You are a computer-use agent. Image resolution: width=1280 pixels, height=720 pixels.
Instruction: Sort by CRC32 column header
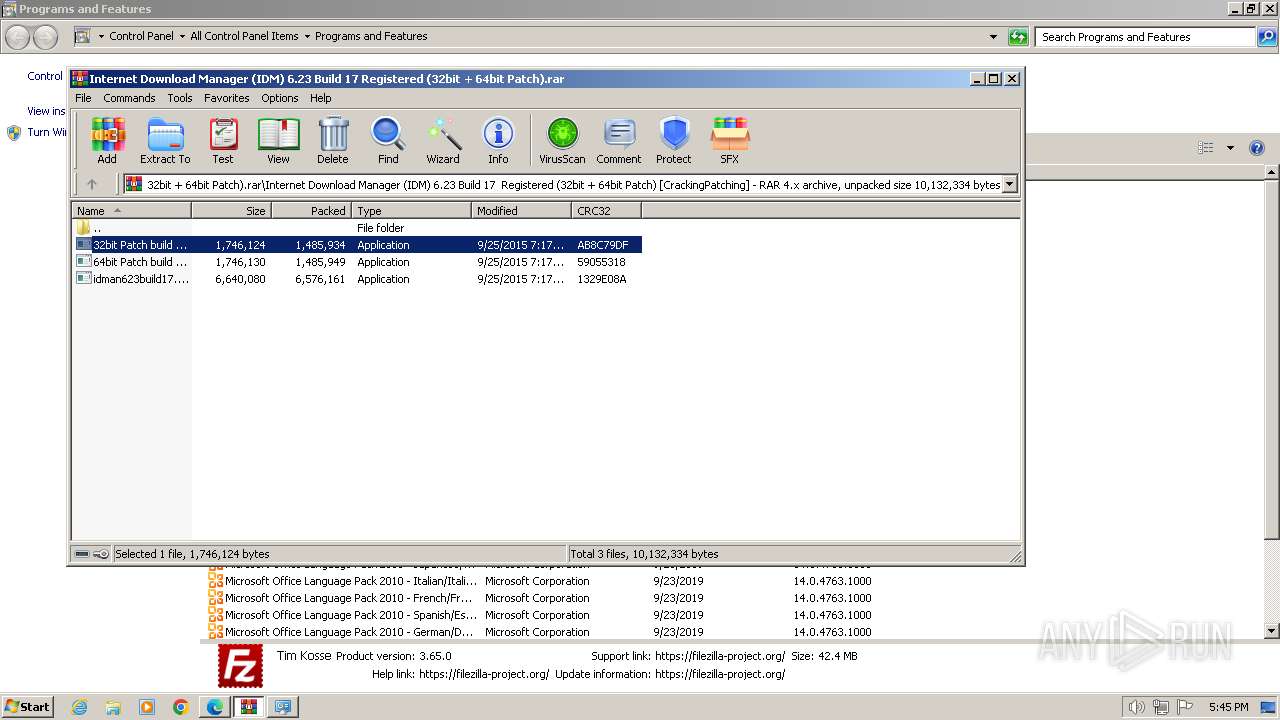pos(606,210)
